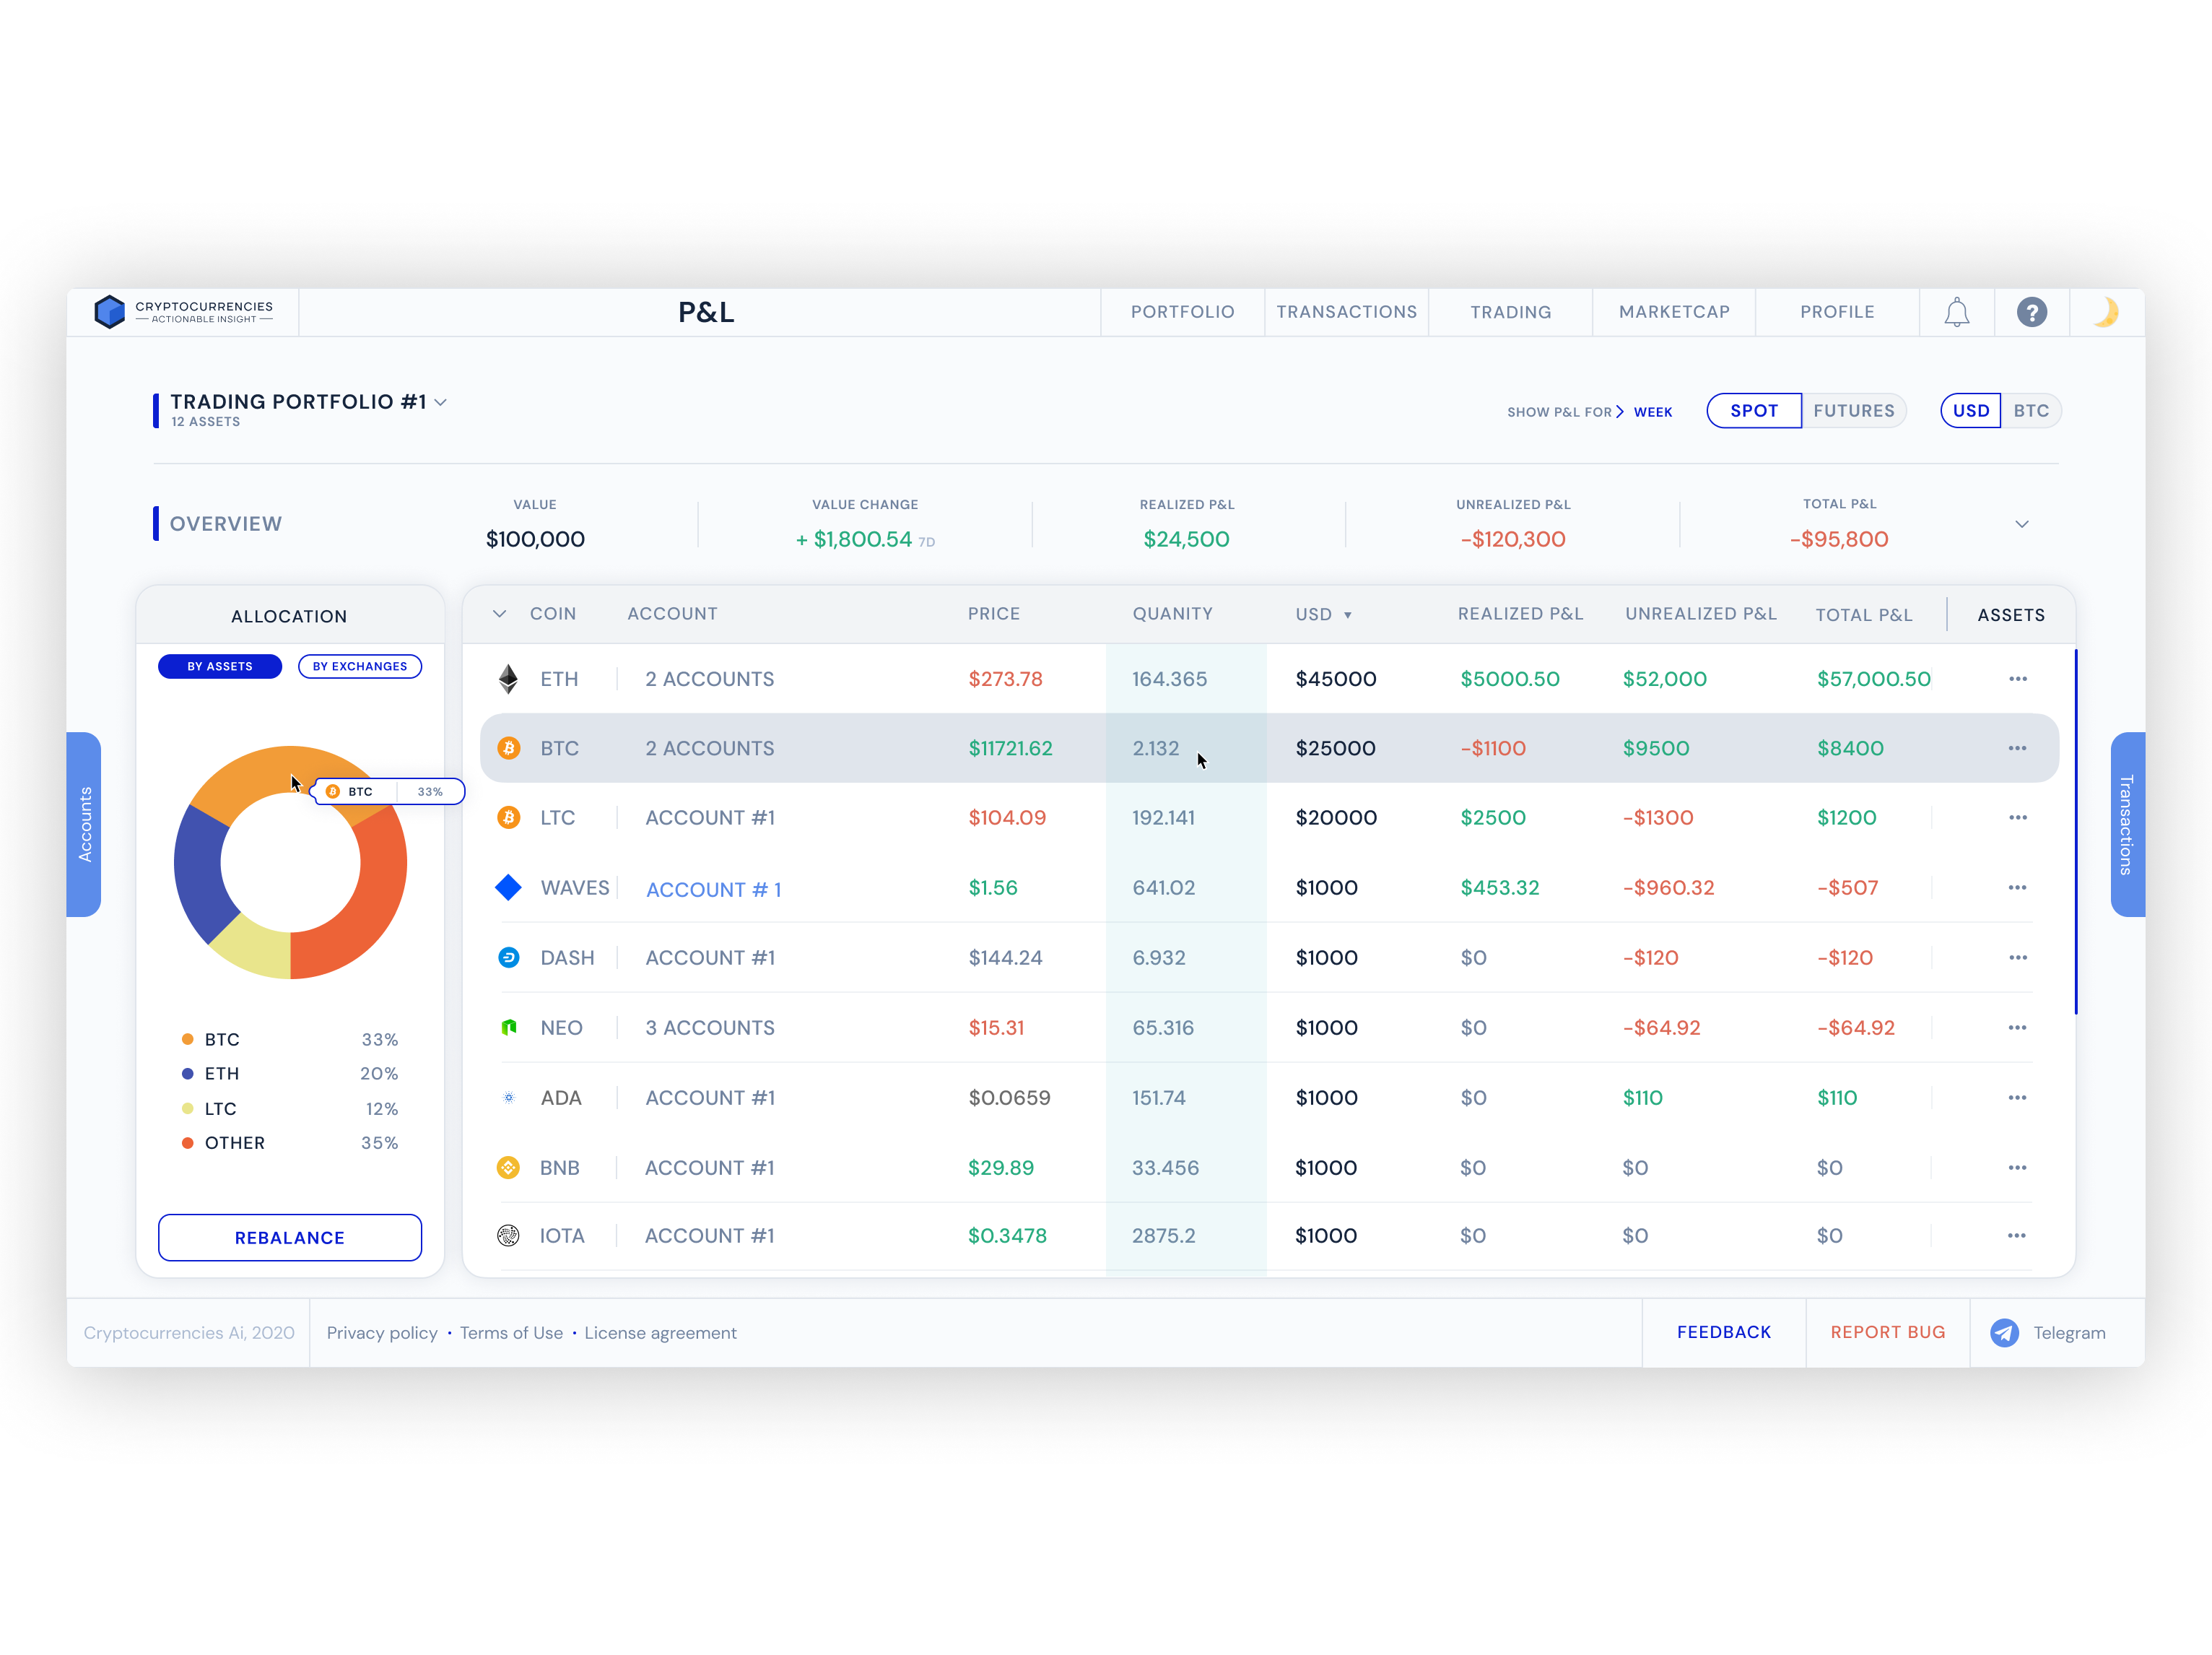The height and width of the screenshot is (1655, 2212).
Task: Open the MARKETCAP tab
Action: coord(1673,312)
